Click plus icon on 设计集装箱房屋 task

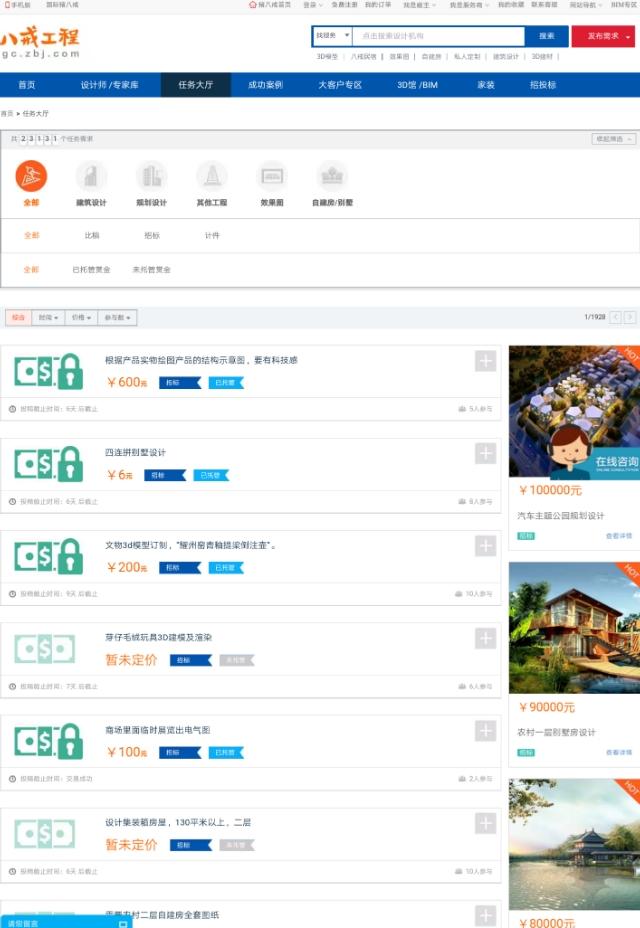click(x=485, y=823)
